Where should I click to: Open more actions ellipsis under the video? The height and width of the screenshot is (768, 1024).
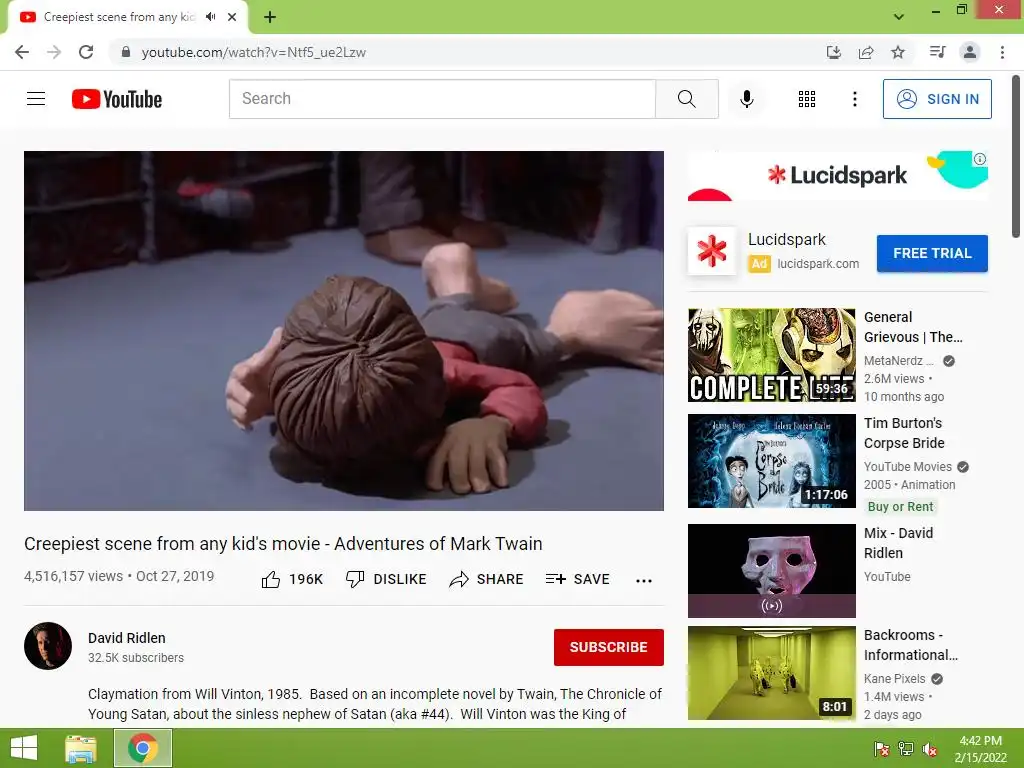pos(644,581)
